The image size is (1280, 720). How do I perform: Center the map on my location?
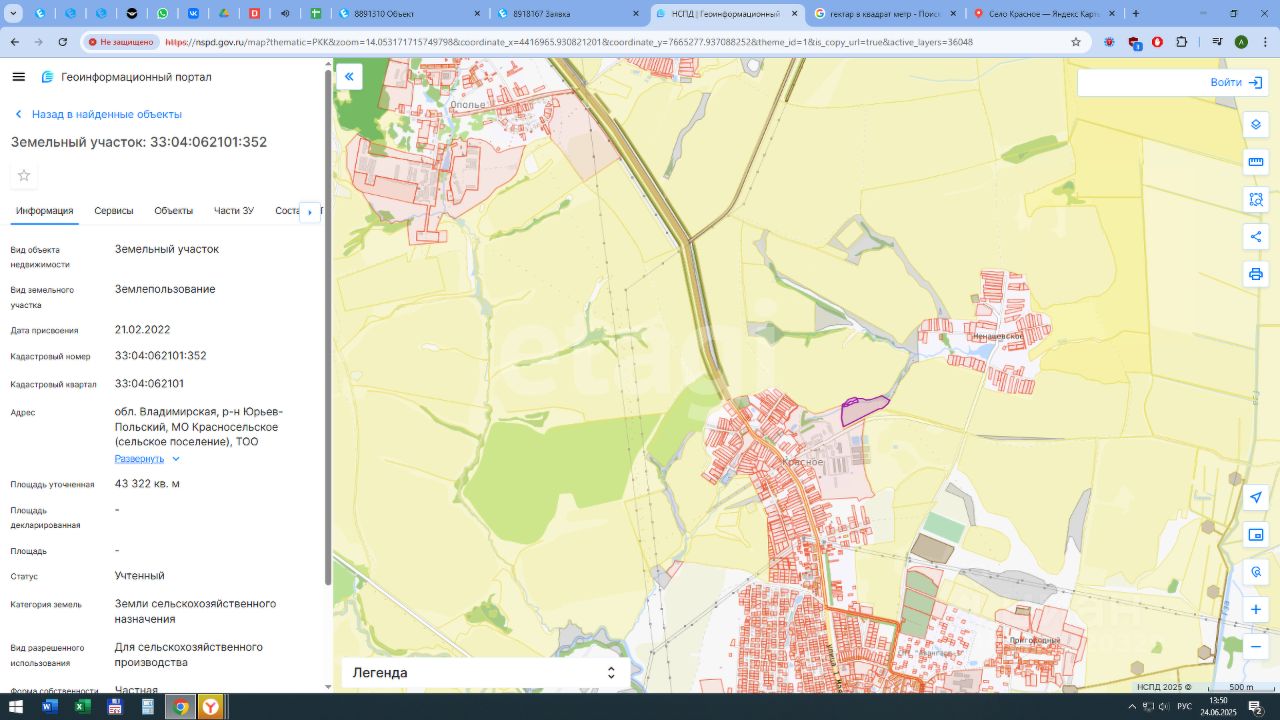(1255, 497)
